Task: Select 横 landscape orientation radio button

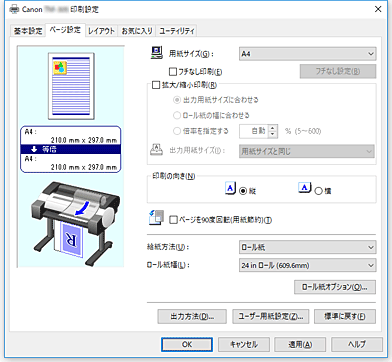Action: click(x=318, y=191)
